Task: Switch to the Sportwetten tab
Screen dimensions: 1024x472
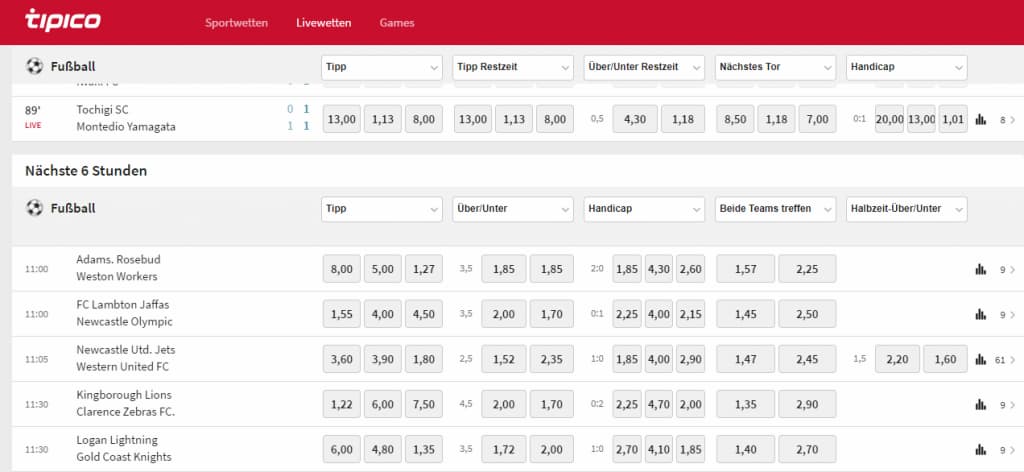Action: (236, 22)
